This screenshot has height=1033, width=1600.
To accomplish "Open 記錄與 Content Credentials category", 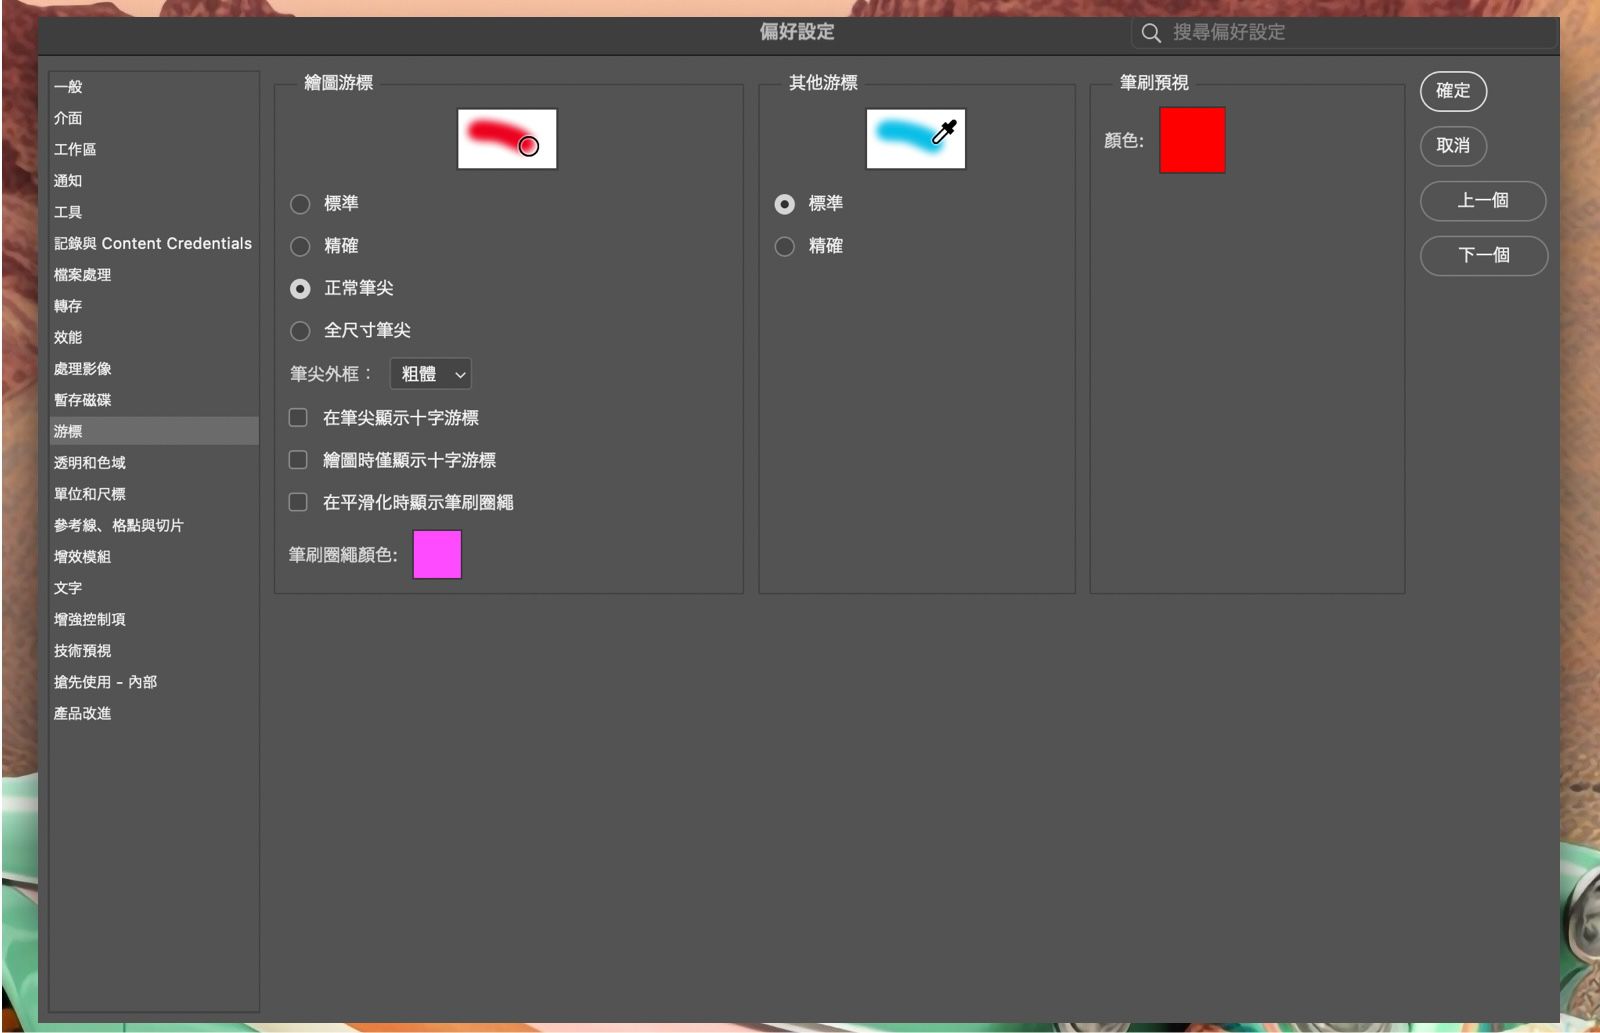I will tap(154, 243).
